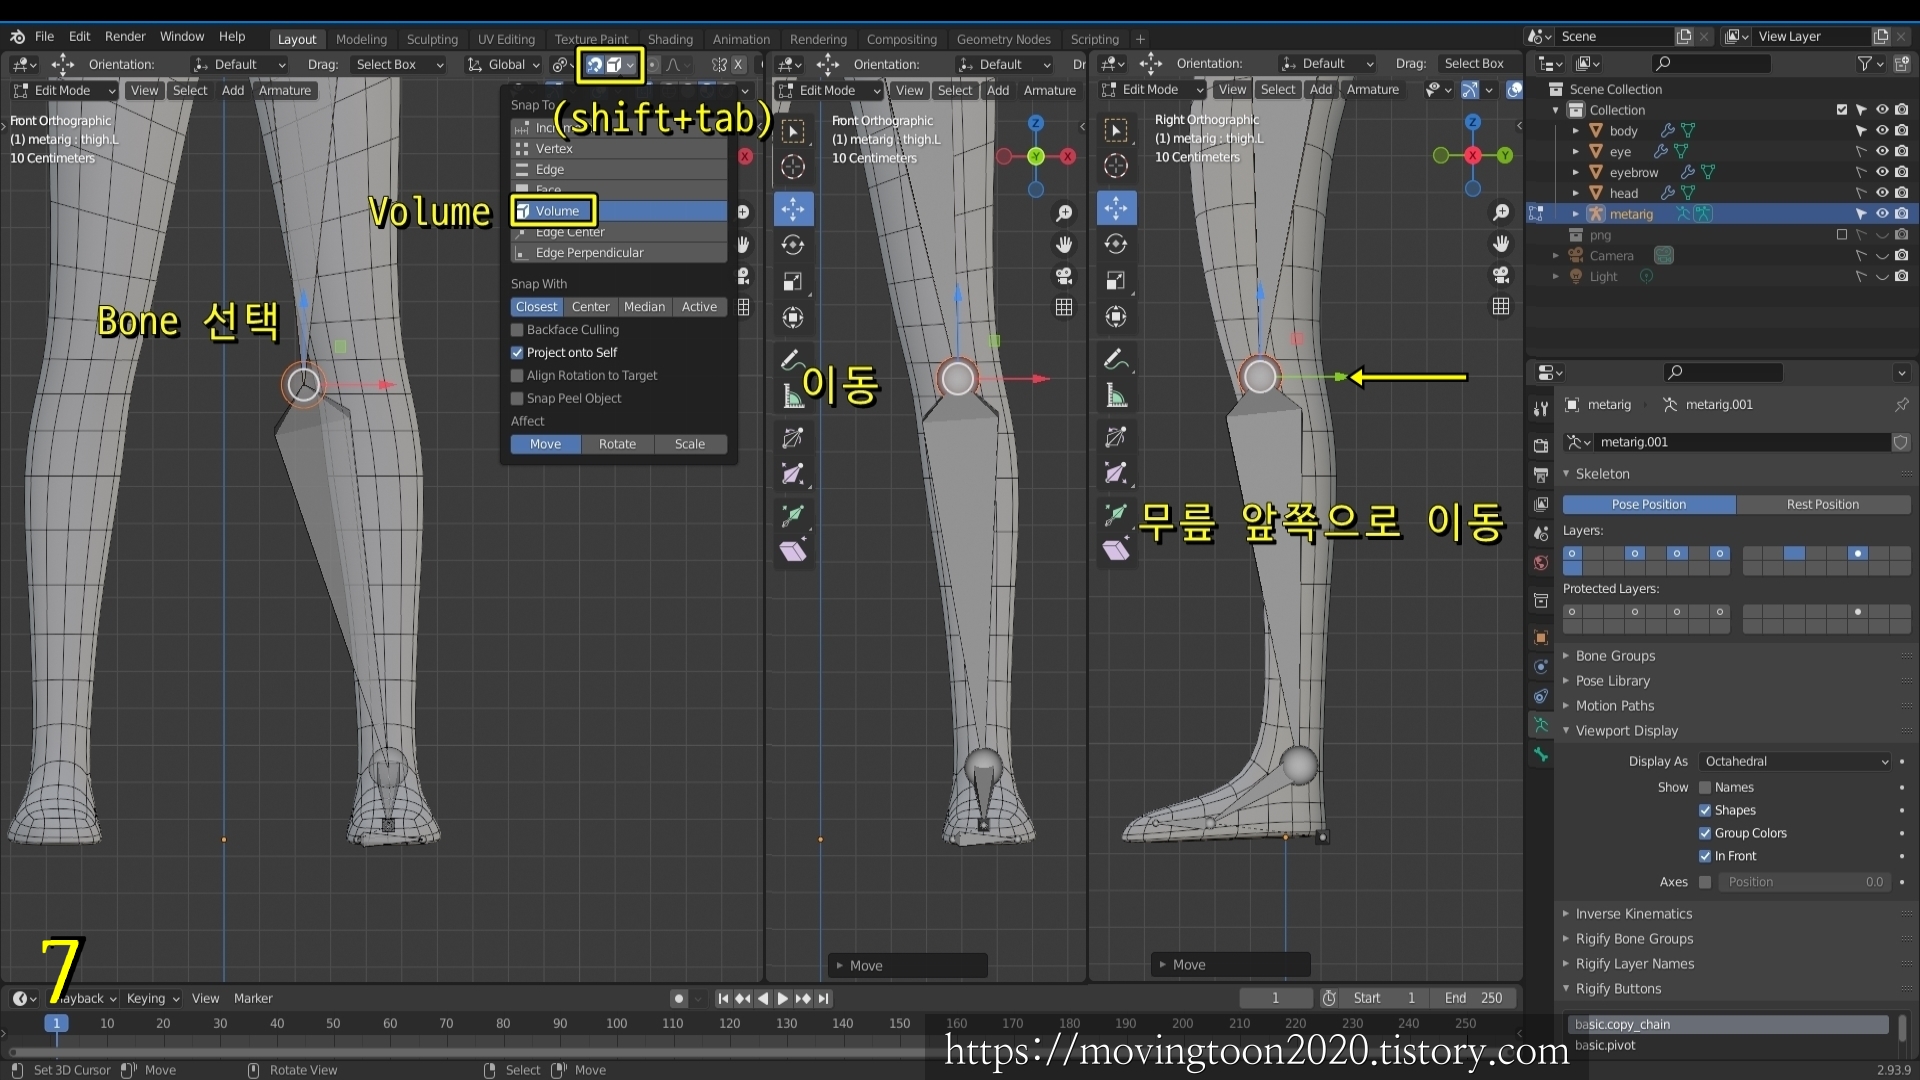Activate Cursor tool in right viewport toolbar
This screenshot has width=1920, height=1080.
pos(1116,166)
